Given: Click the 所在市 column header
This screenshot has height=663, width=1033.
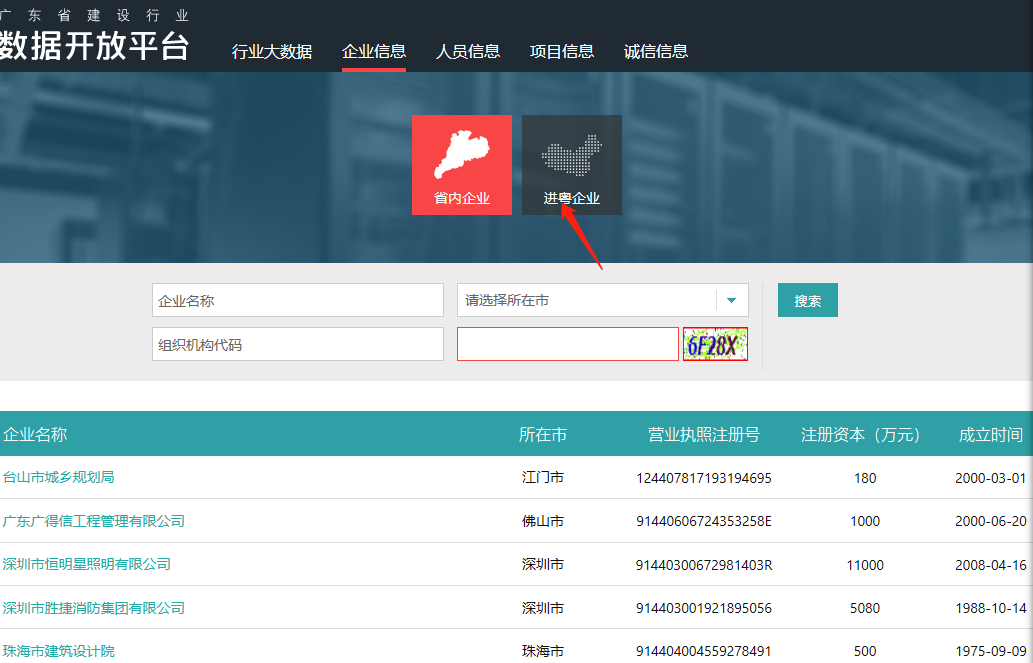Looking at the screenshot, I should [543, 434].
